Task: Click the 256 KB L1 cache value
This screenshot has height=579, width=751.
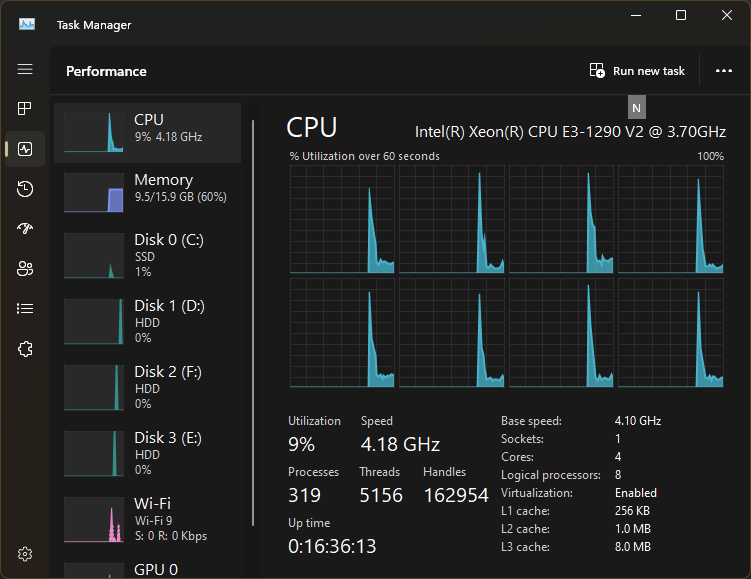Action: click(x=632, y=511)
